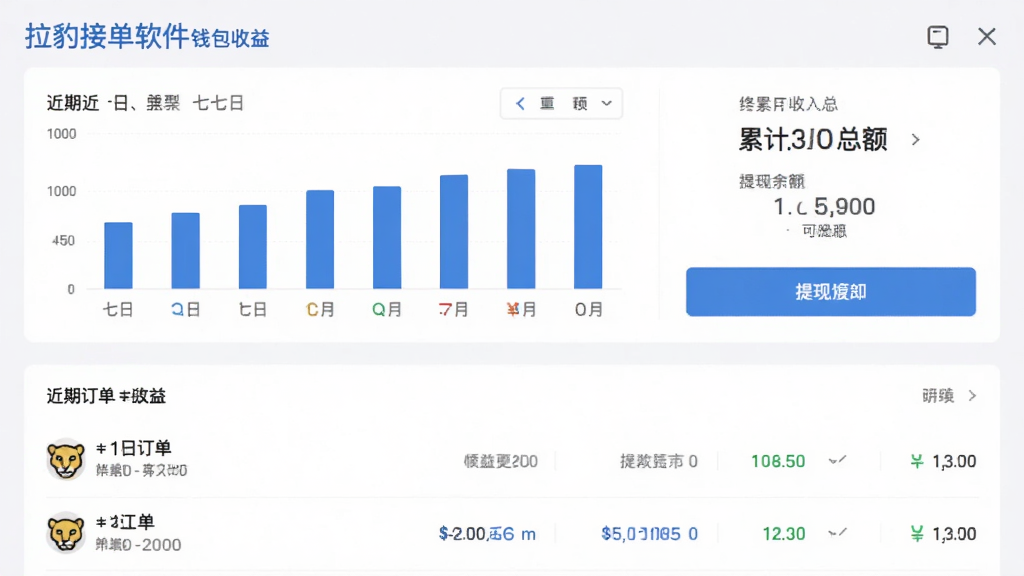The width and height of the screenshot is (1024, 576).
Task: Click the 450 label on the chart axis
Action: click(63, 240)
